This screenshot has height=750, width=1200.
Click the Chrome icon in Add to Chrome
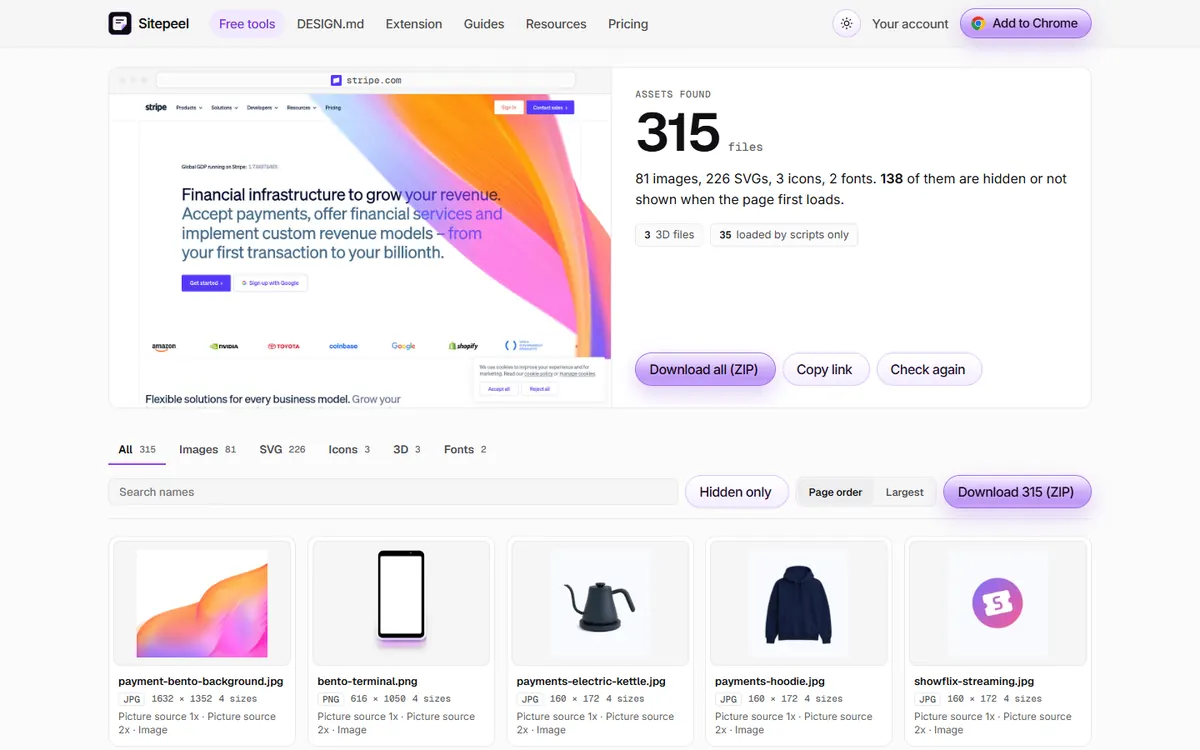pos(978,23)
